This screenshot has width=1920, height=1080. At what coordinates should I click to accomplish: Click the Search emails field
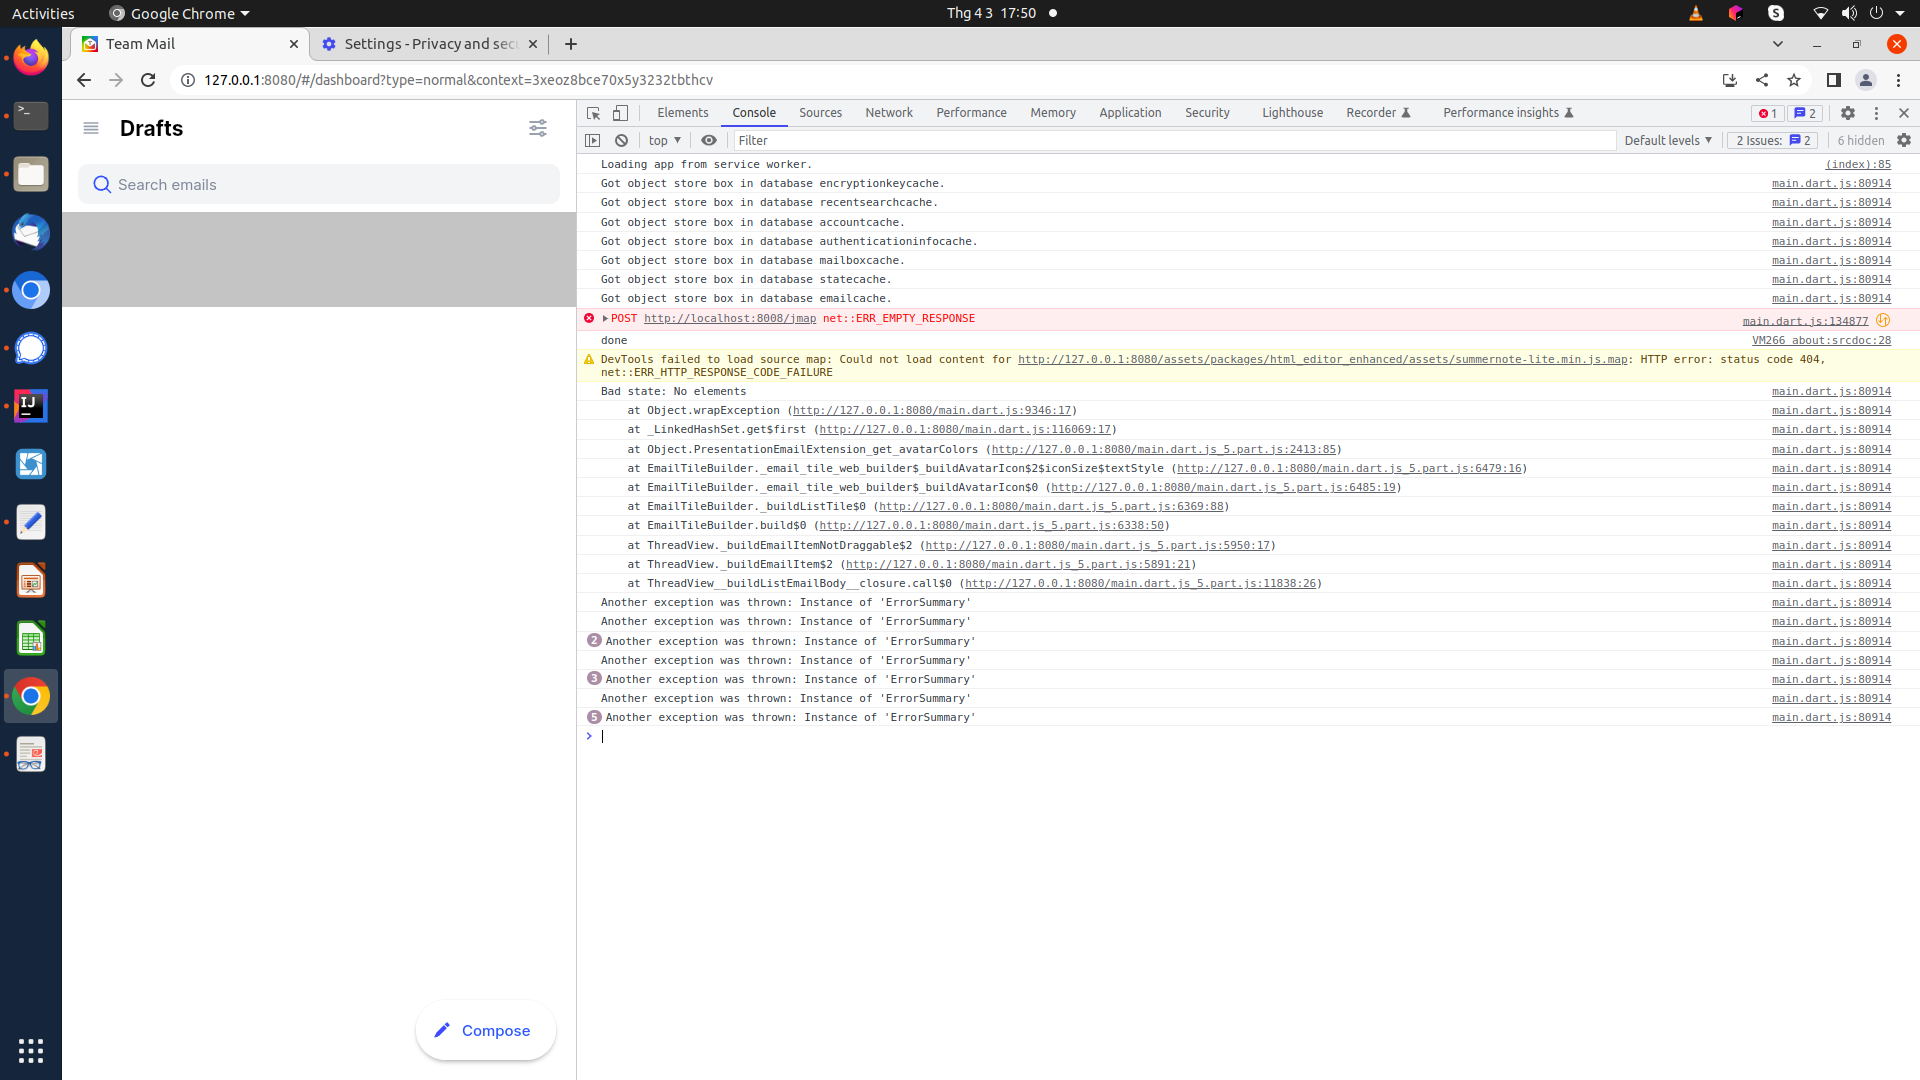318,184
